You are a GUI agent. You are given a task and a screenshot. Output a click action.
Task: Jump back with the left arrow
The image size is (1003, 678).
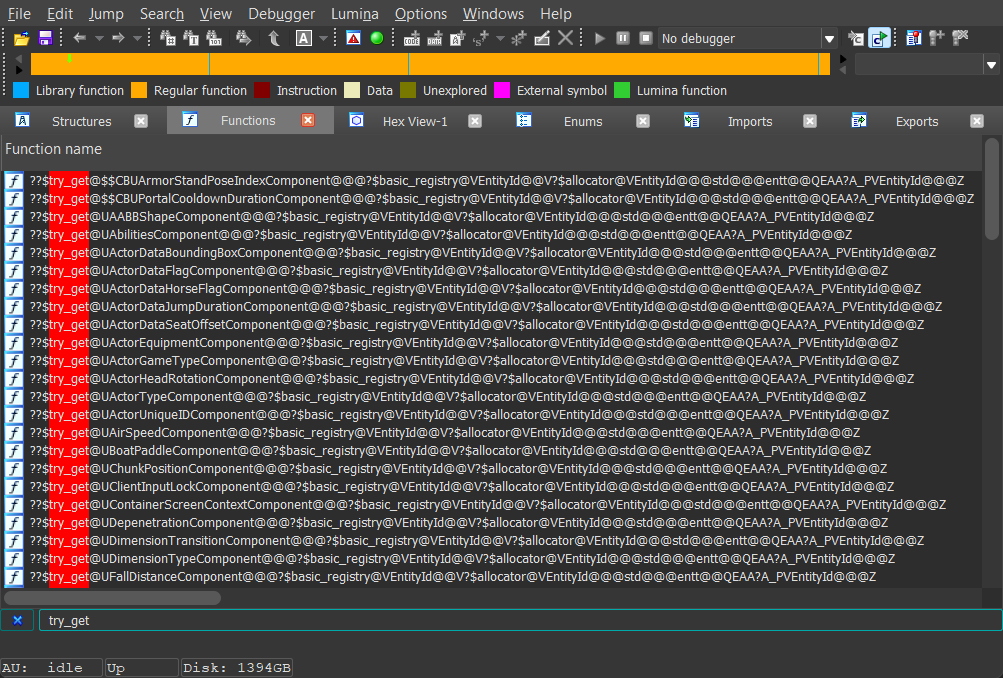pyautogui.click(x=79, y=38)
